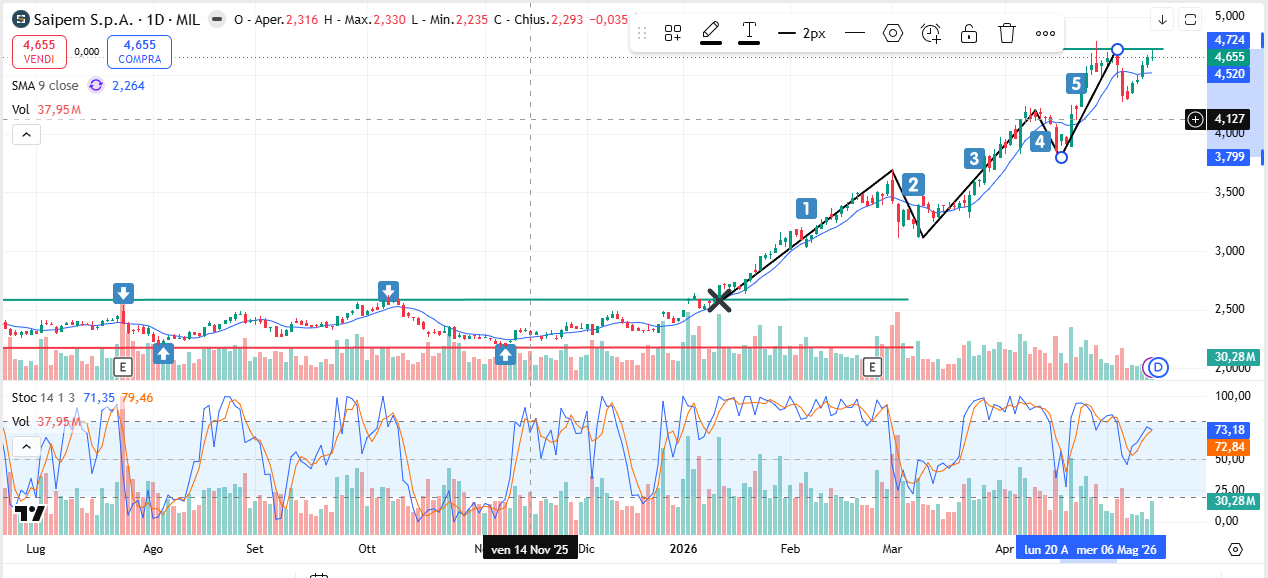Grab the dotted handle of the drawing toolbar
Image resolution: width=1268 pixels, height=578 pixels.
[642, 33]
